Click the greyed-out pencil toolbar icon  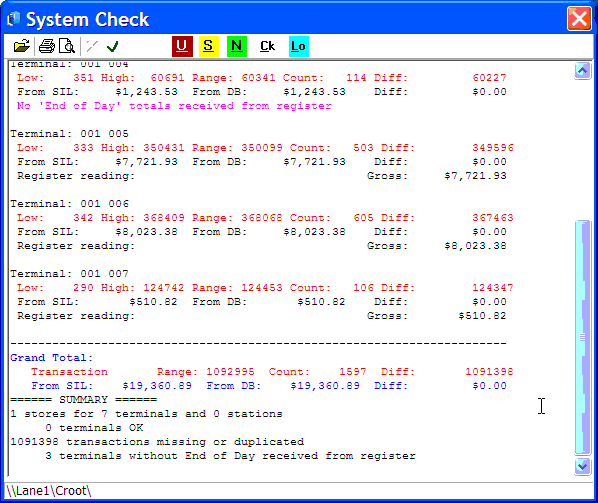92,47
